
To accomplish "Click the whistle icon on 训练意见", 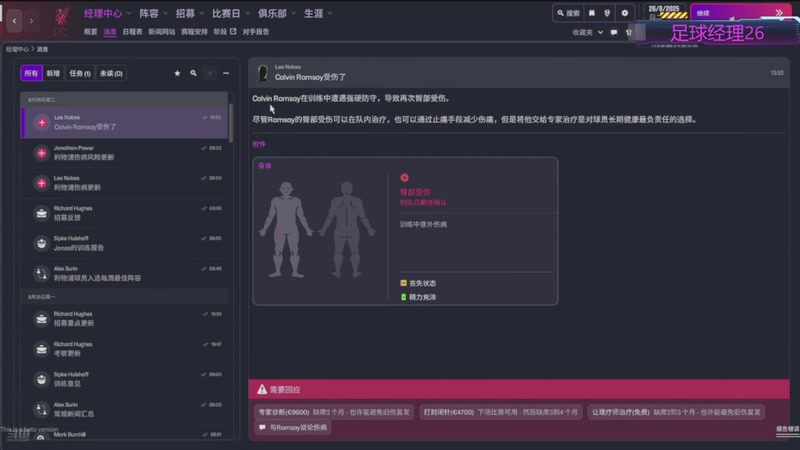I will [41, 379].
